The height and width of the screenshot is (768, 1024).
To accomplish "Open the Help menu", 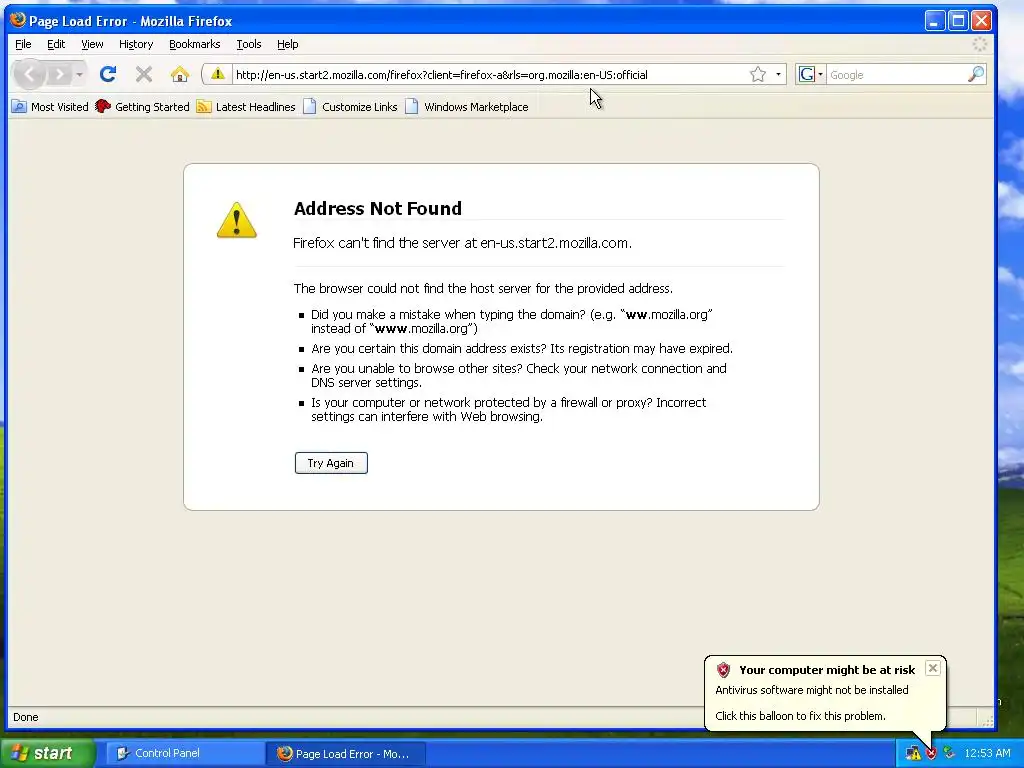I will coord(287,44).
